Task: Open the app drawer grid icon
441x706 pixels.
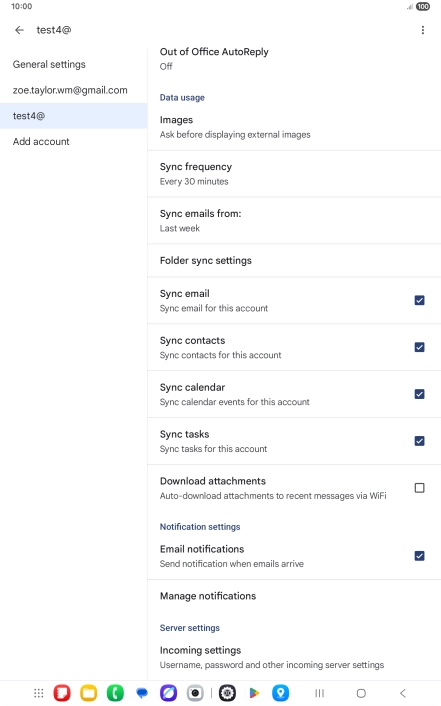Action: [39, 693]
